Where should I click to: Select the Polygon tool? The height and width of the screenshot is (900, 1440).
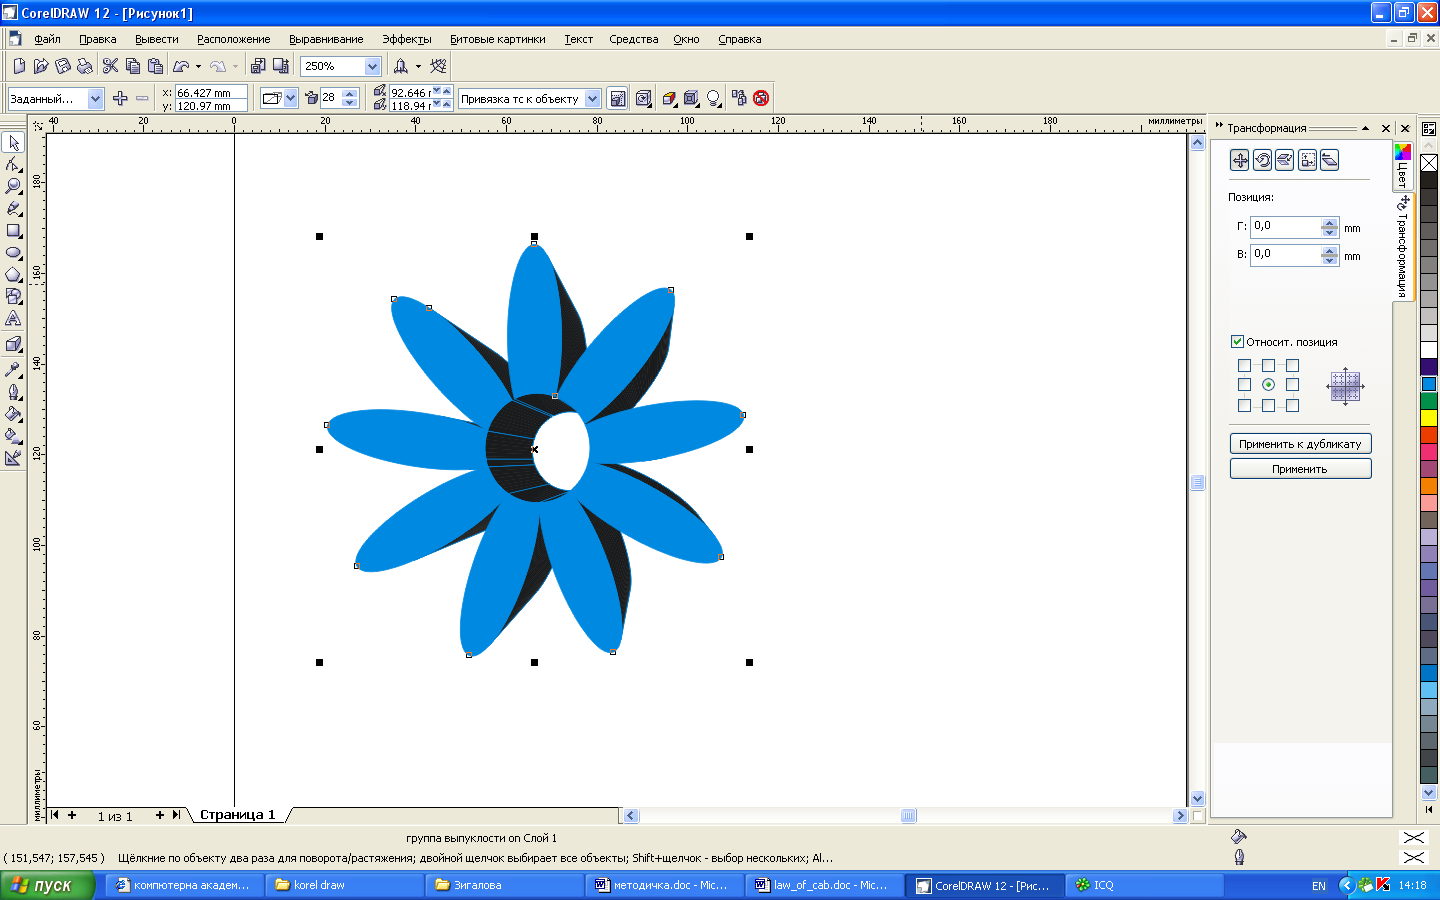click(x=13, y=274)
